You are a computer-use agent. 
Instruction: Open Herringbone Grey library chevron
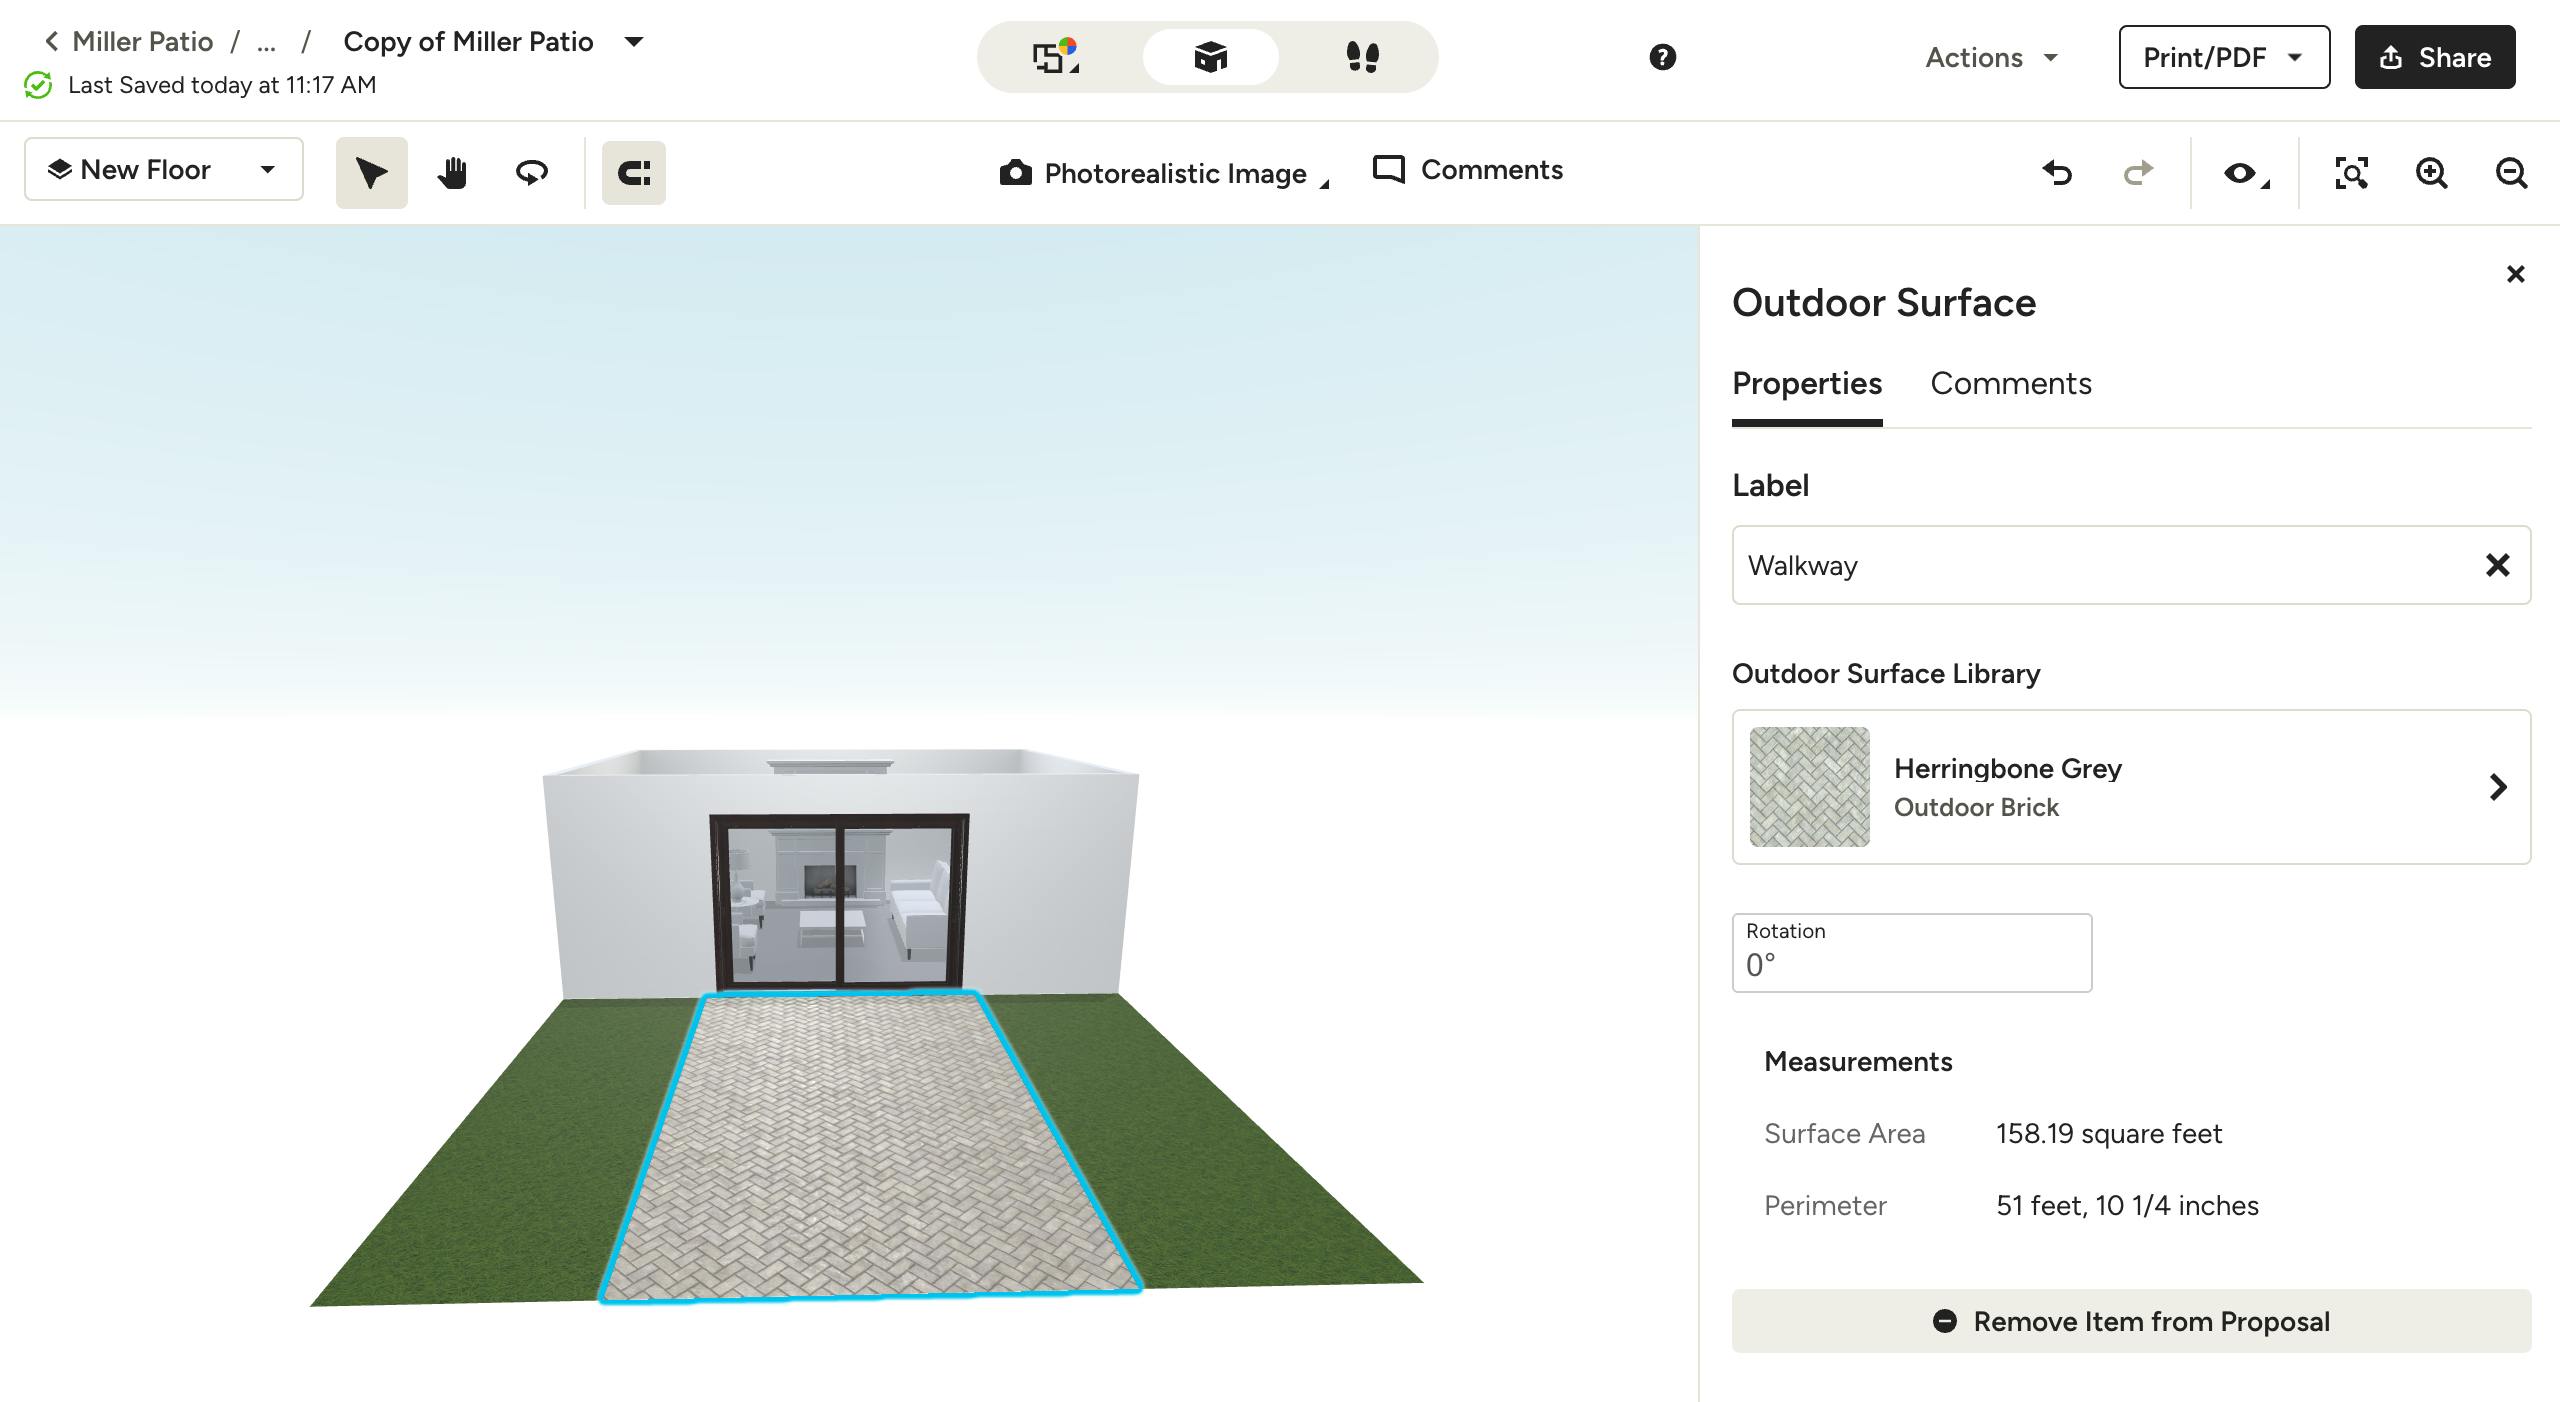pyautogui.click(x=2497, y=787)
